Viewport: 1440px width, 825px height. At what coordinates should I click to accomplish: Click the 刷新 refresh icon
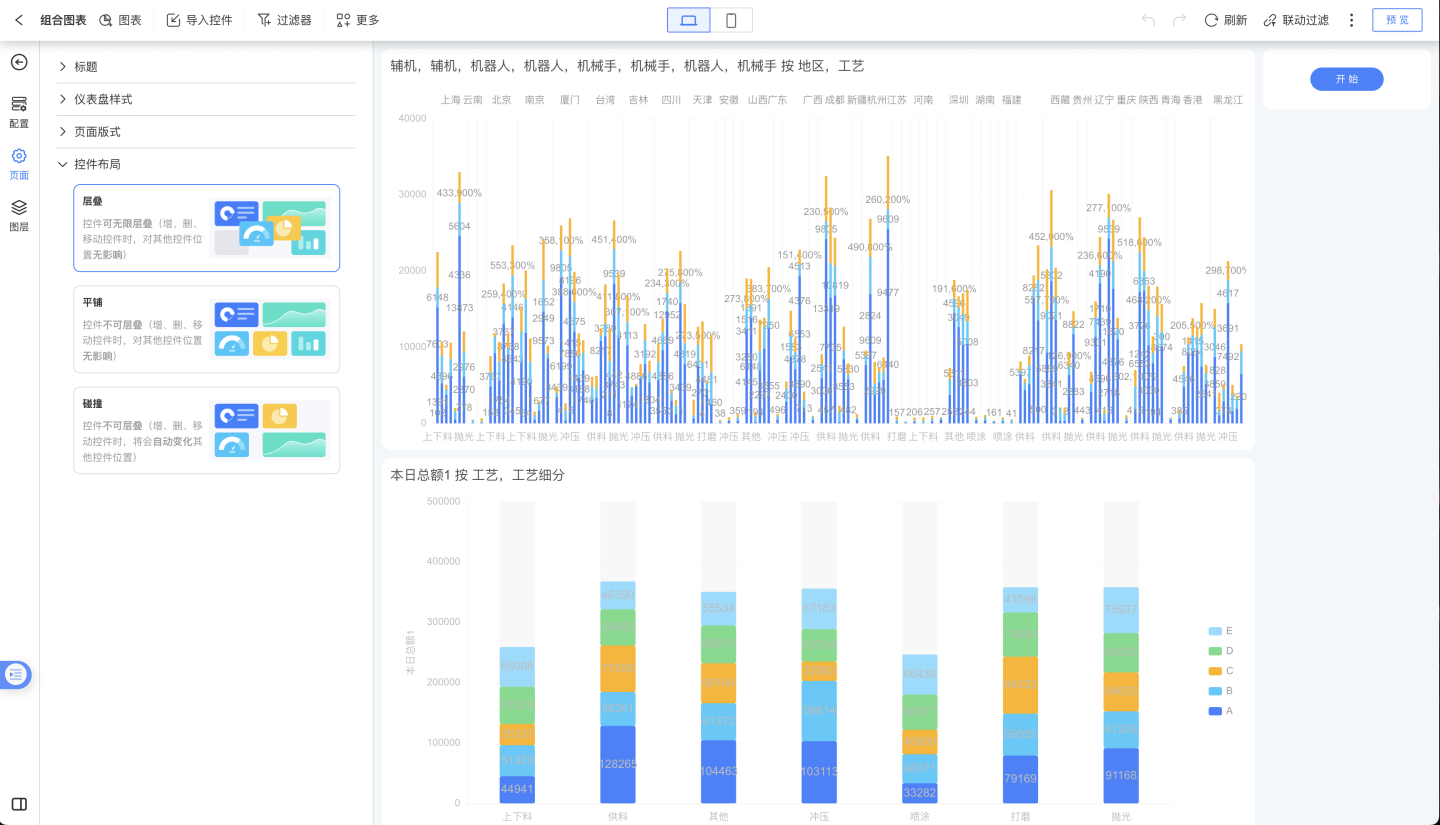1211,20
